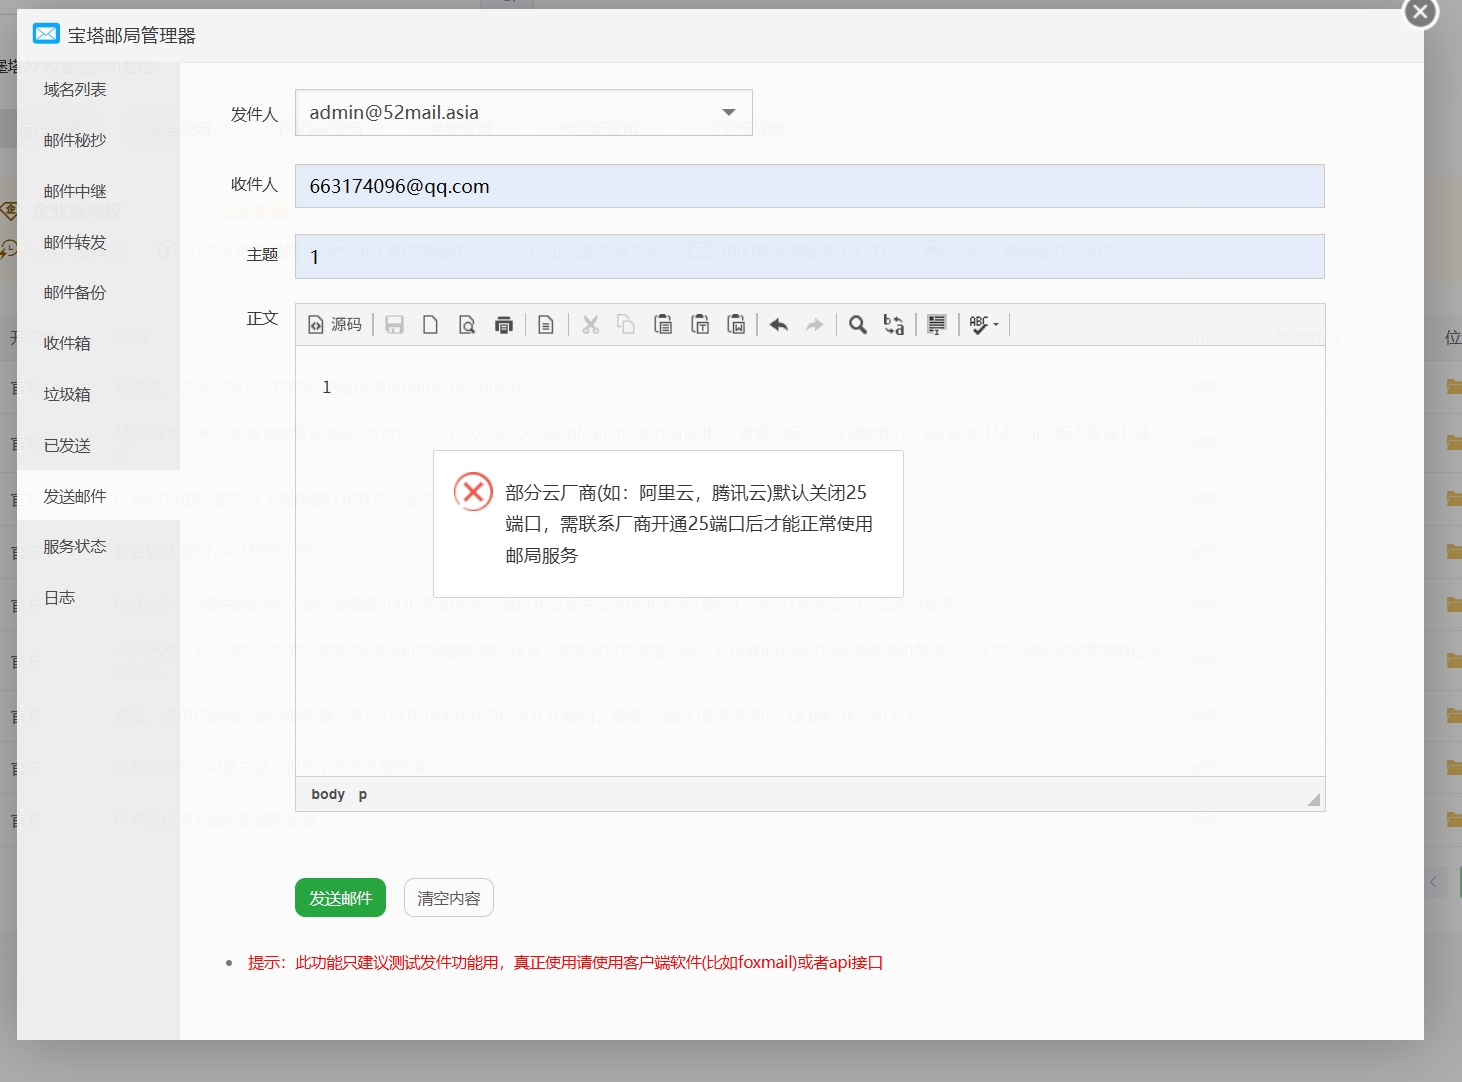The width and height of the screenshot is (1462, 1082).
Task: Click the 发送邮件 send button
Action: tap(340, 897)
